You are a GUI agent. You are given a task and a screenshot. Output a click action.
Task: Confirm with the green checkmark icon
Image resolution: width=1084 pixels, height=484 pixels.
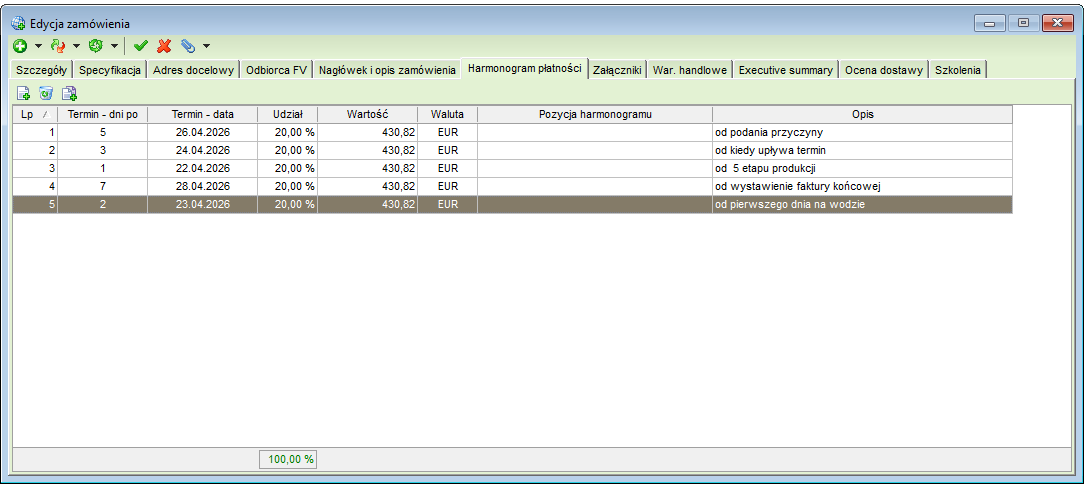pos(141,46)
